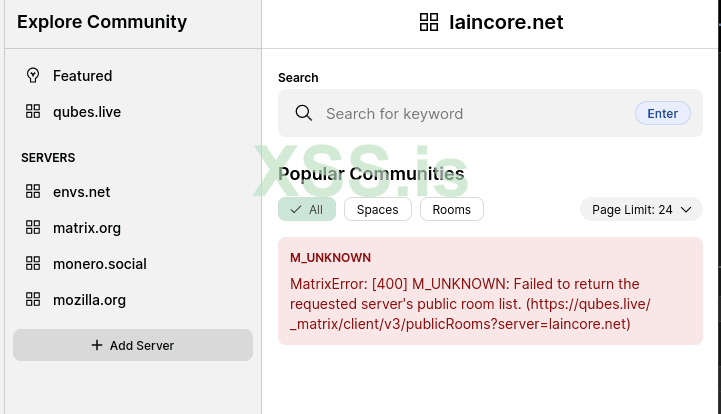The width and height of the screenshot is (721, 414).
Task: Open the Featured communities section
Action: coord(82,76)
